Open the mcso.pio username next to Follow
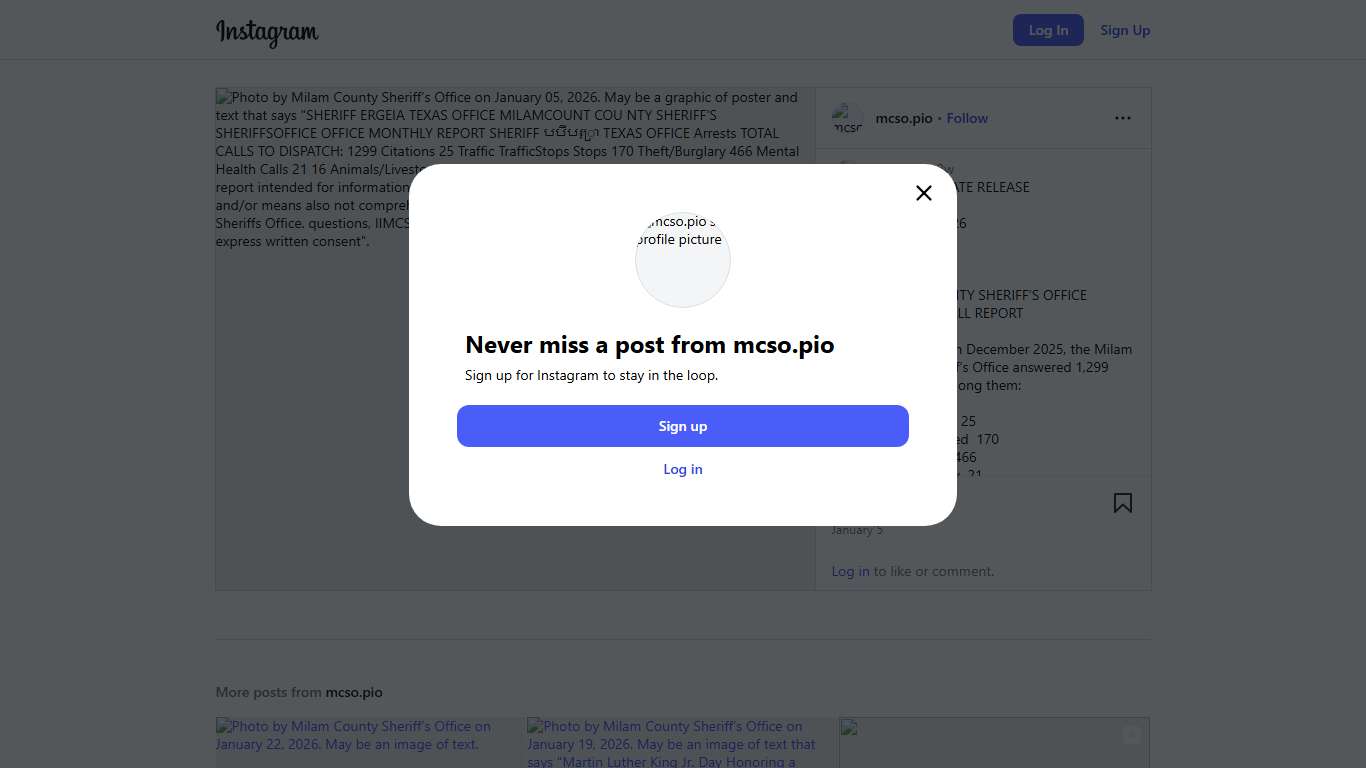 (x=904, y=118)
